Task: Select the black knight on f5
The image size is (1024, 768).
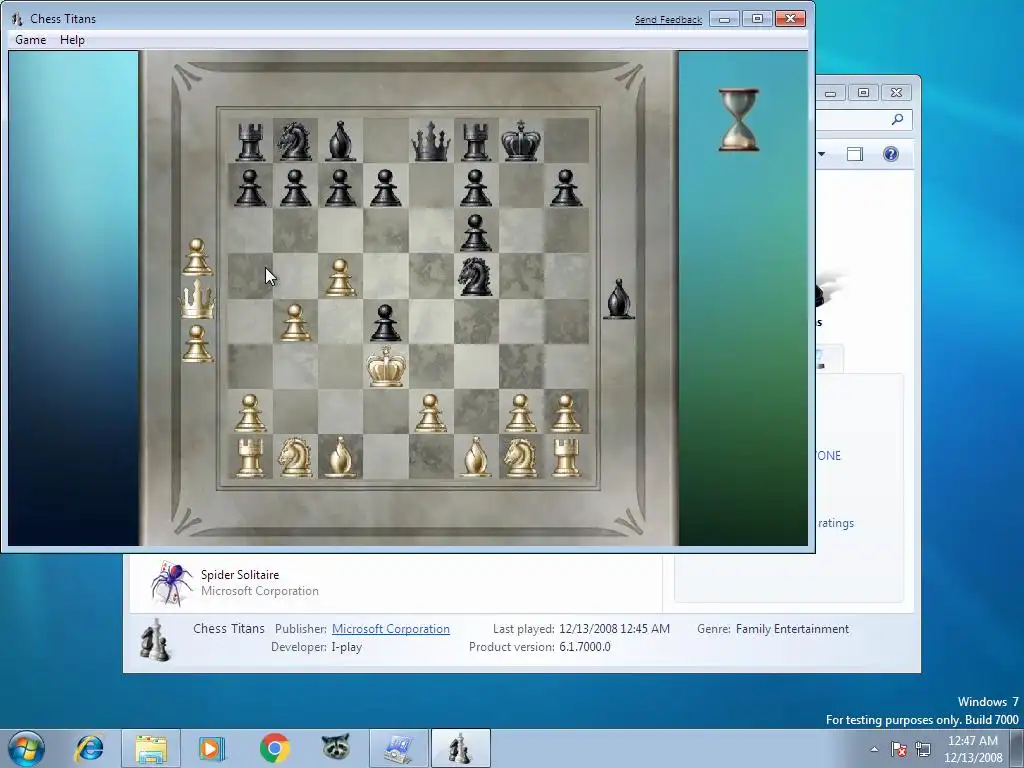Action: (475, 276)
